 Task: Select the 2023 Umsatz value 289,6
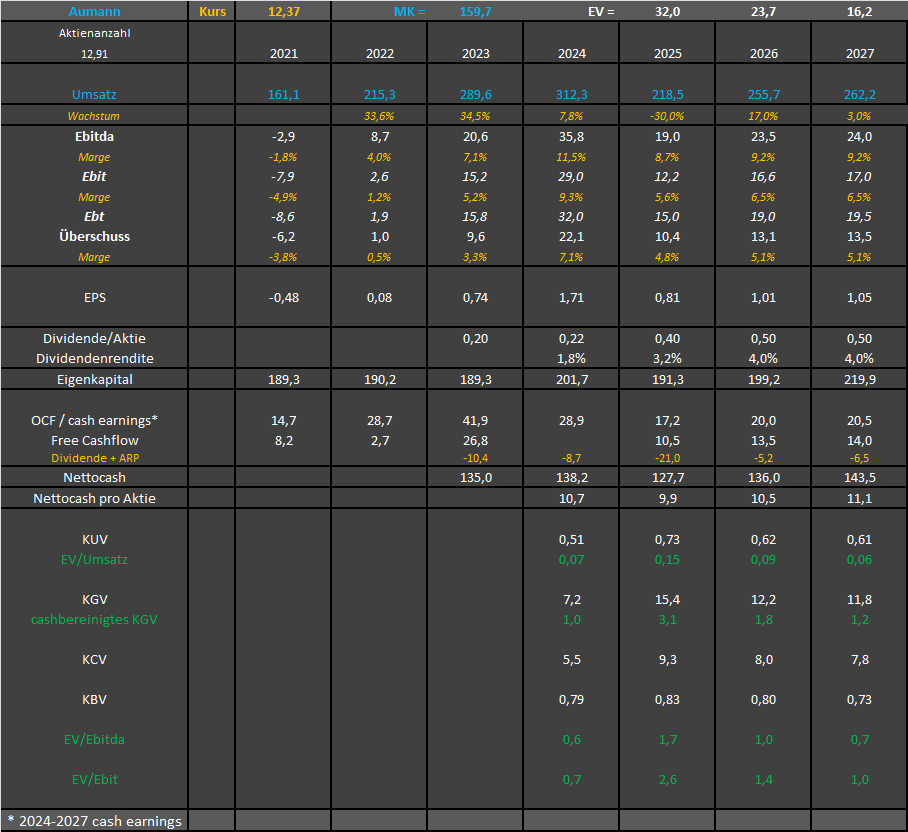(475, 95)
